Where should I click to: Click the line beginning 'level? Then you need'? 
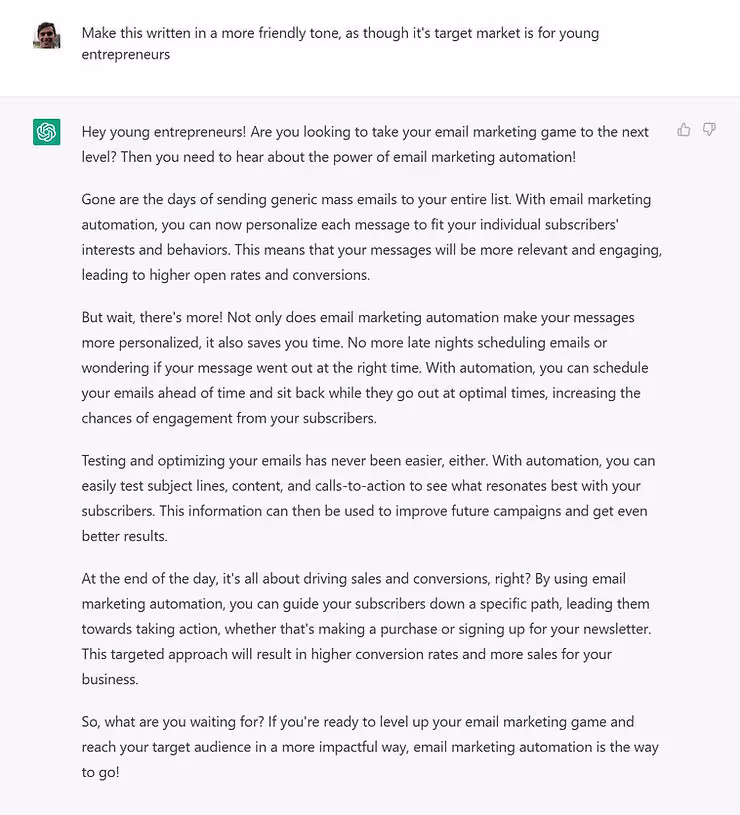pyautogui.click(x=328, y=157)
